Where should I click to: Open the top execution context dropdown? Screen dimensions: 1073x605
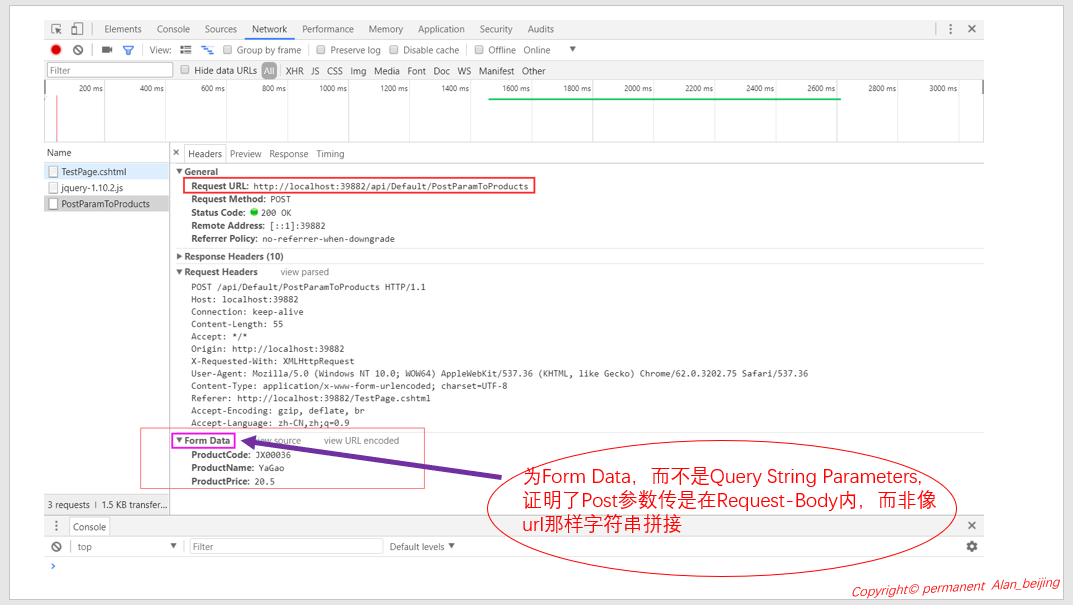tap(127, 546)
